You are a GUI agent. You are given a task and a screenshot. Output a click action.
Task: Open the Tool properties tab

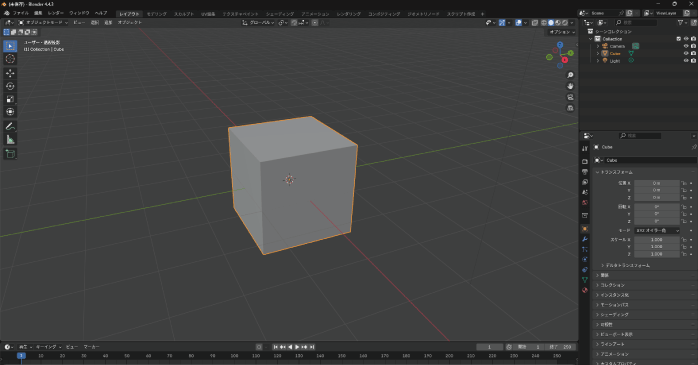(585, 148)
